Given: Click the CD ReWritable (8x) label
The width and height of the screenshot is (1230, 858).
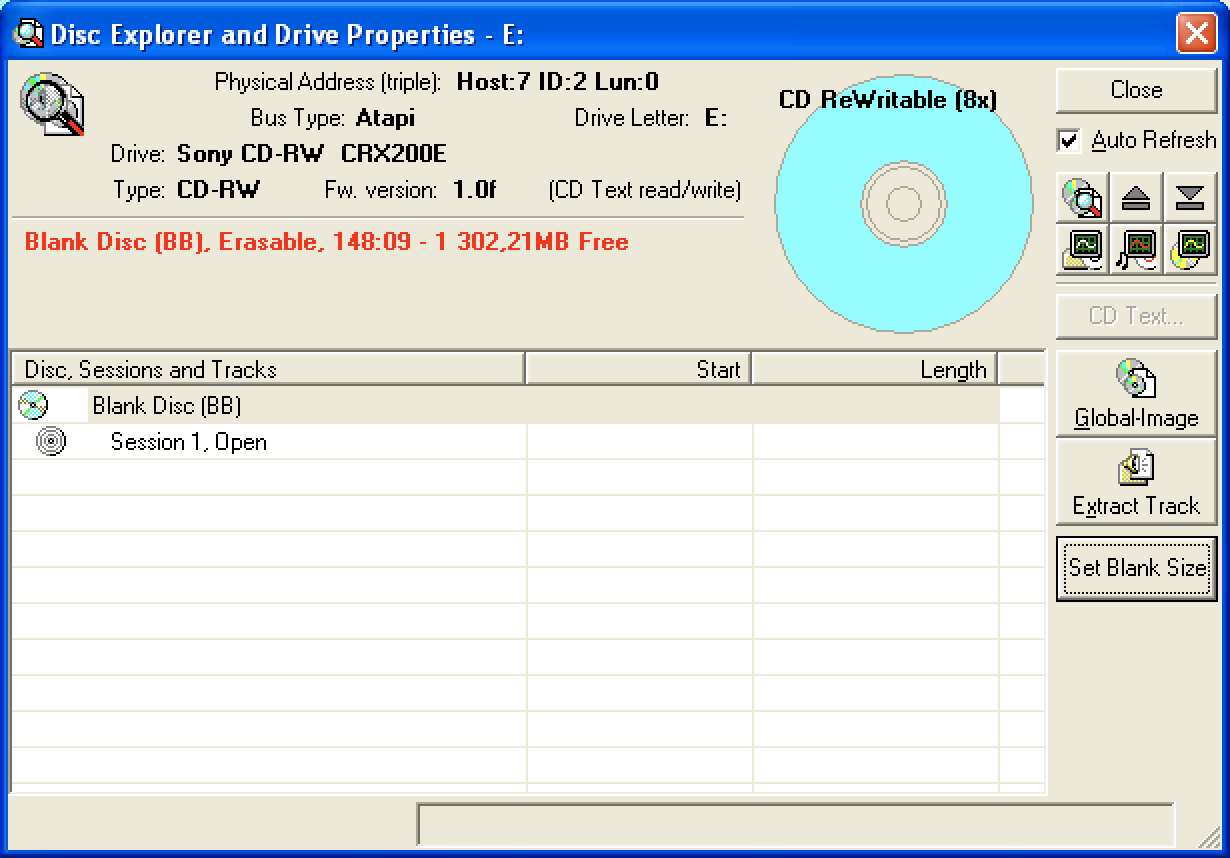Looking at the screenshot, I should tap(888, 100).
